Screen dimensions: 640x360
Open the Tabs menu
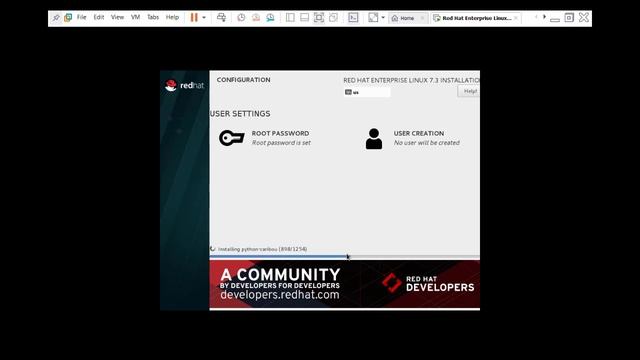pos(153,17)
